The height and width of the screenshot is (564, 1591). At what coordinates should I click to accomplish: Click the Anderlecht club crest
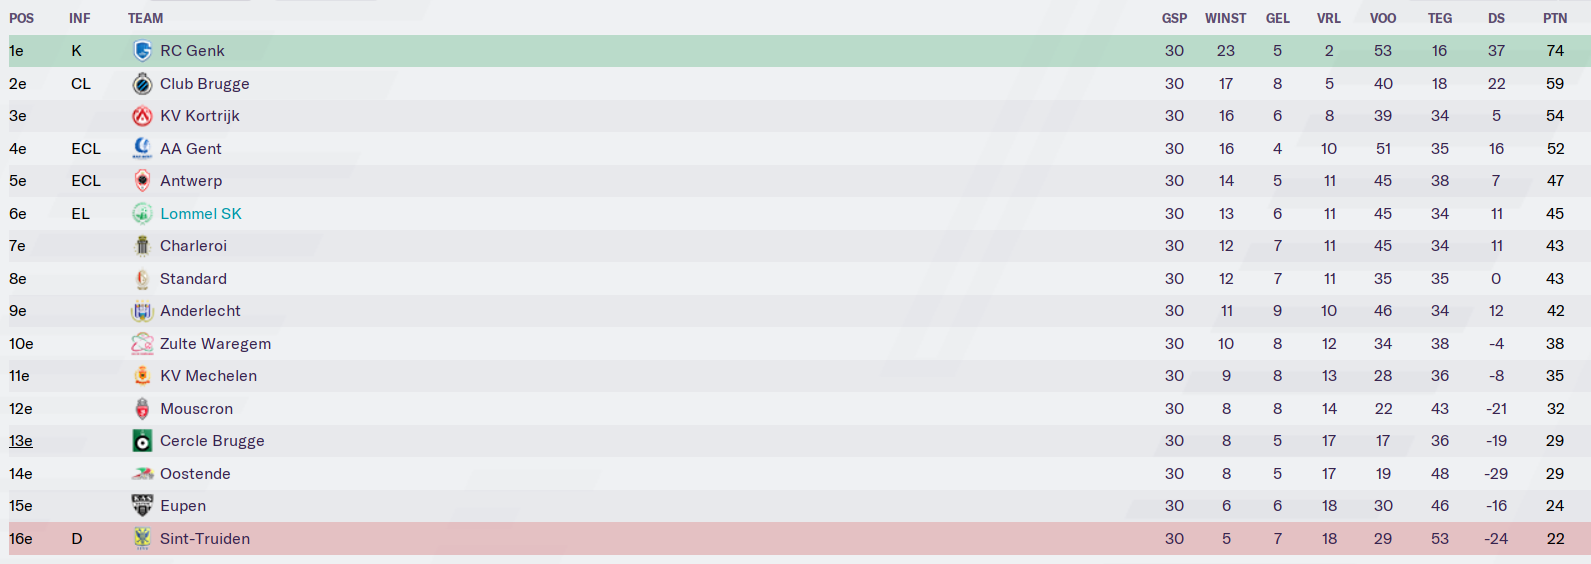(x=142, y=311)
